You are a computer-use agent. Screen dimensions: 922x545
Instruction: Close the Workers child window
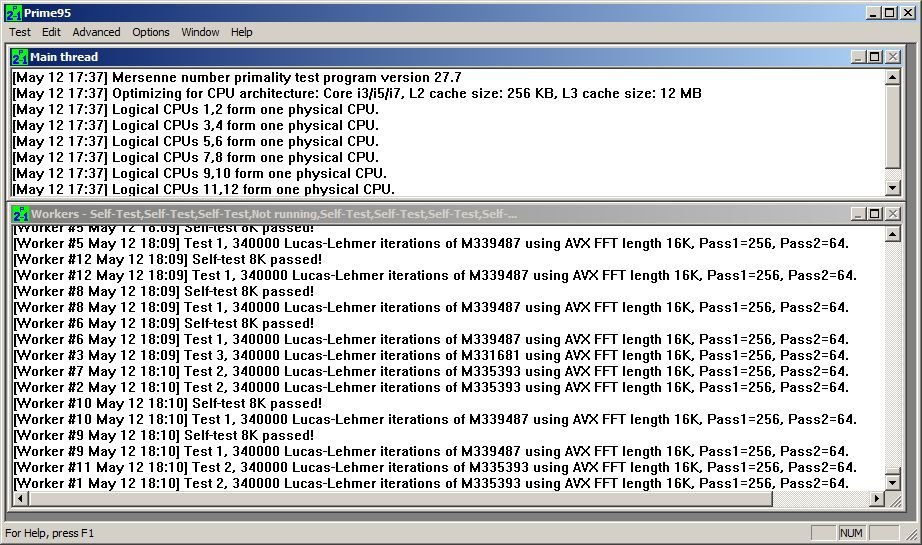(x=893, y=214)
